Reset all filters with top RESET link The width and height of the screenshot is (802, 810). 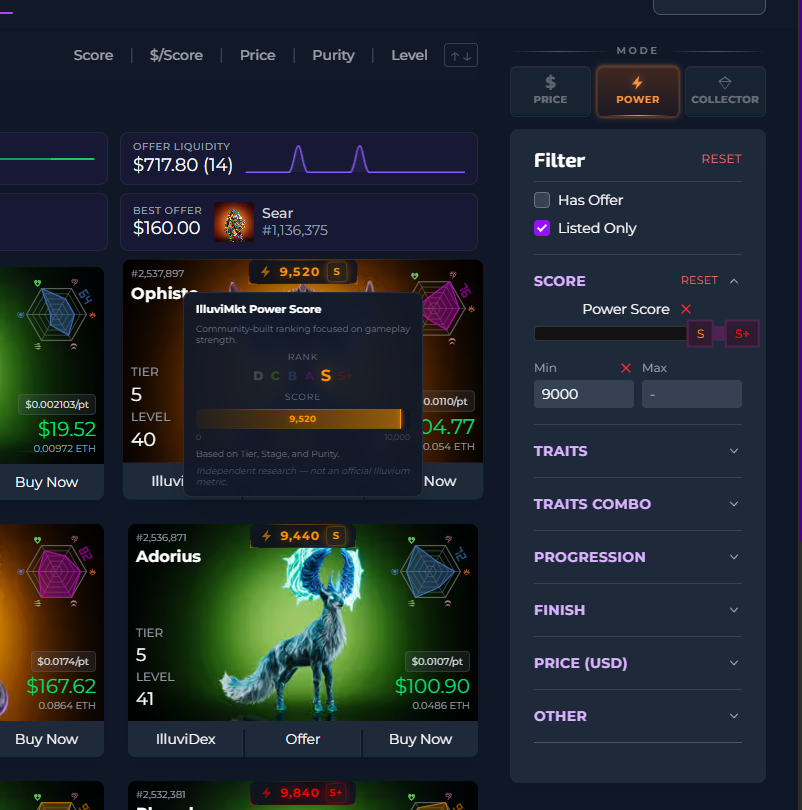pos(721,159)
